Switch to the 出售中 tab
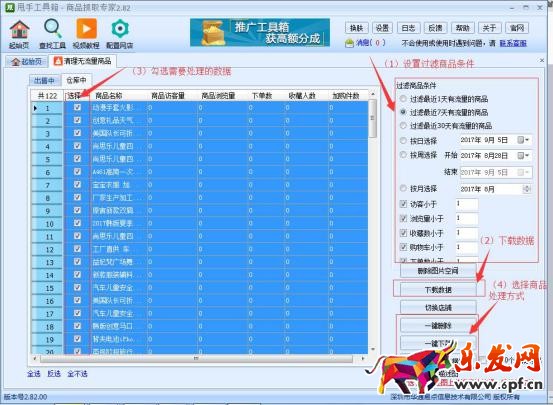 pyautogui.click(x=44, y=80)
